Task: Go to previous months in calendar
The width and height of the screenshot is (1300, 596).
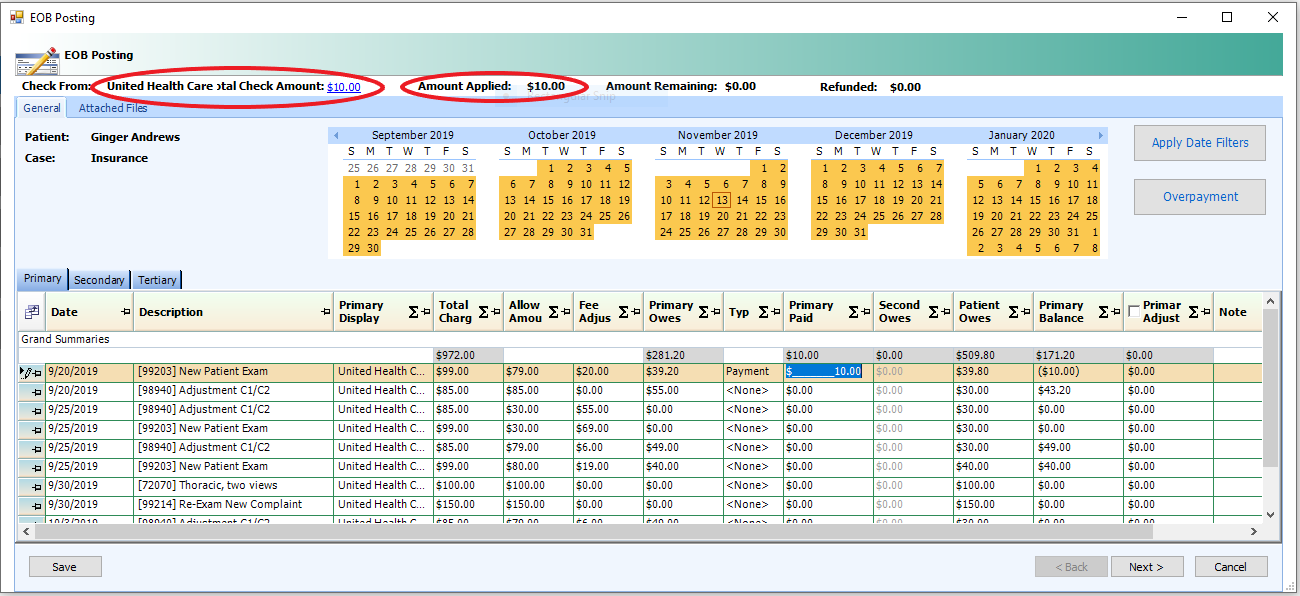Action: pos(336,135)
